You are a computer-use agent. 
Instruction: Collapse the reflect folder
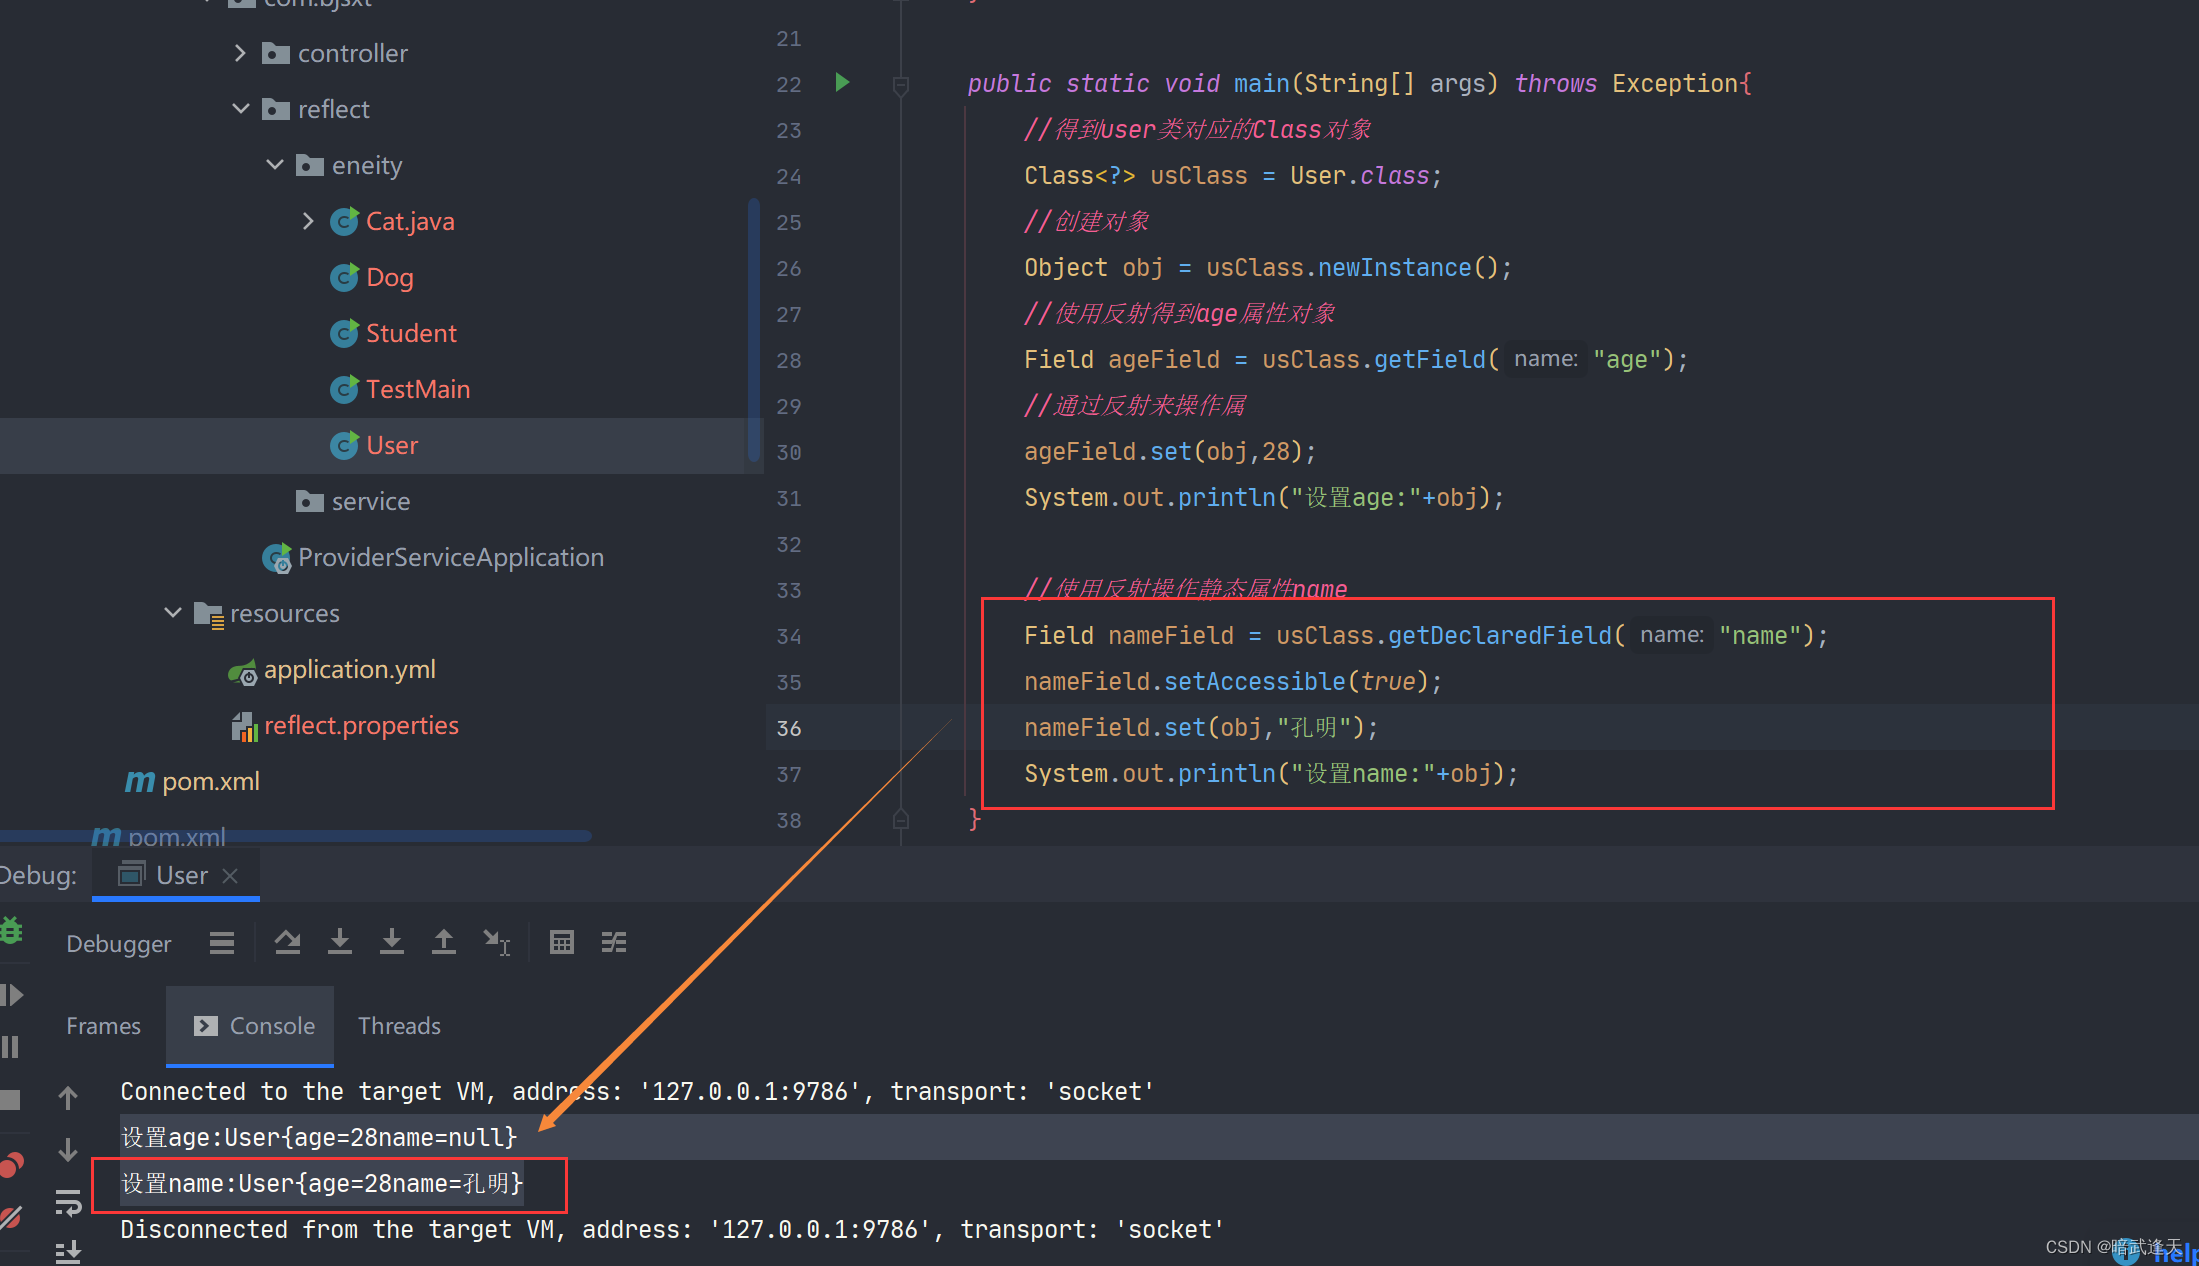[240, 109]
